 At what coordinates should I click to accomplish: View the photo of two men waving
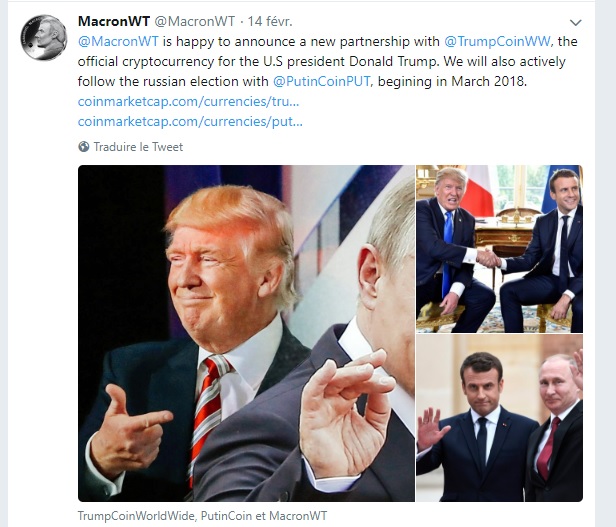pyautogui.click(x=499, y=418)
